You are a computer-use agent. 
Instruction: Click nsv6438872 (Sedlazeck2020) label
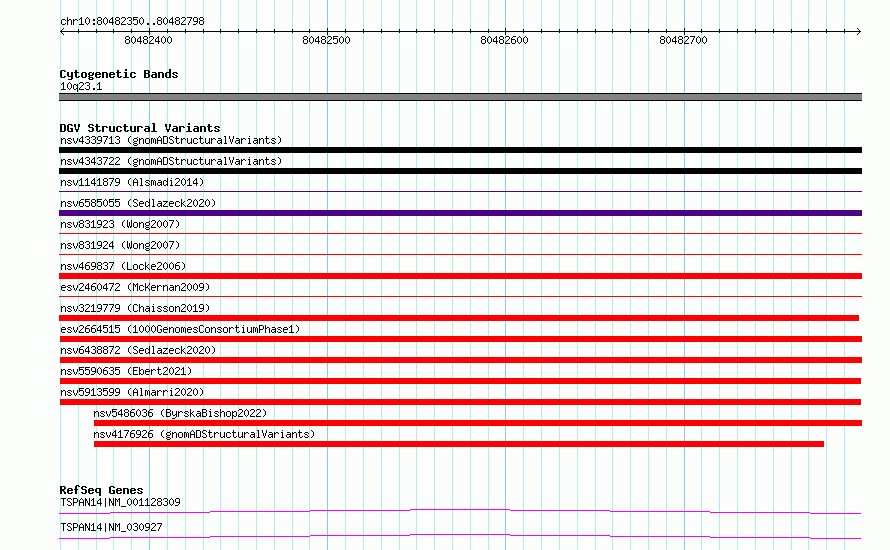pos(138,350)
